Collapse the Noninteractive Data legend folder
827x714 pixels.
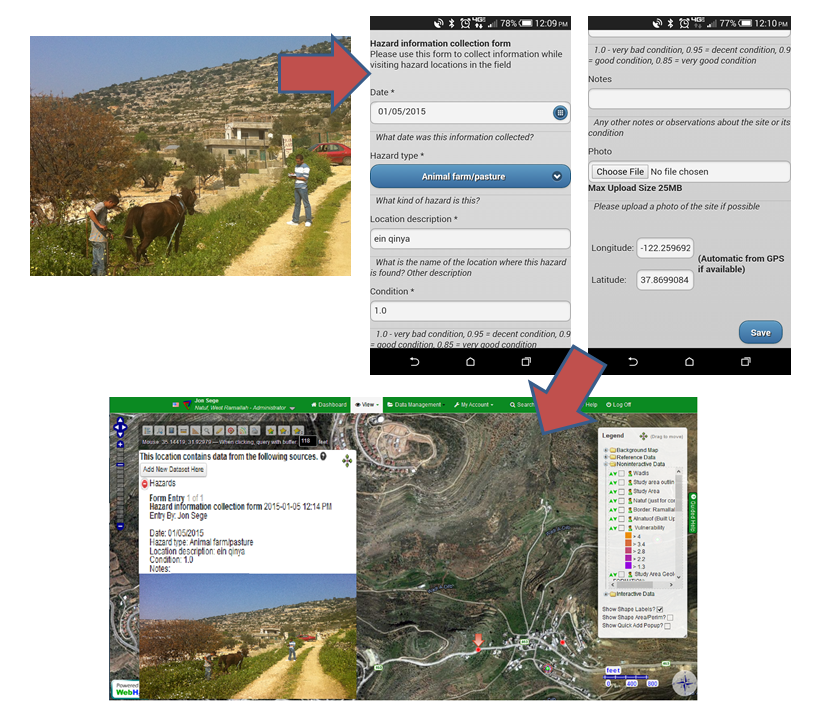click(x=605, y=464)
